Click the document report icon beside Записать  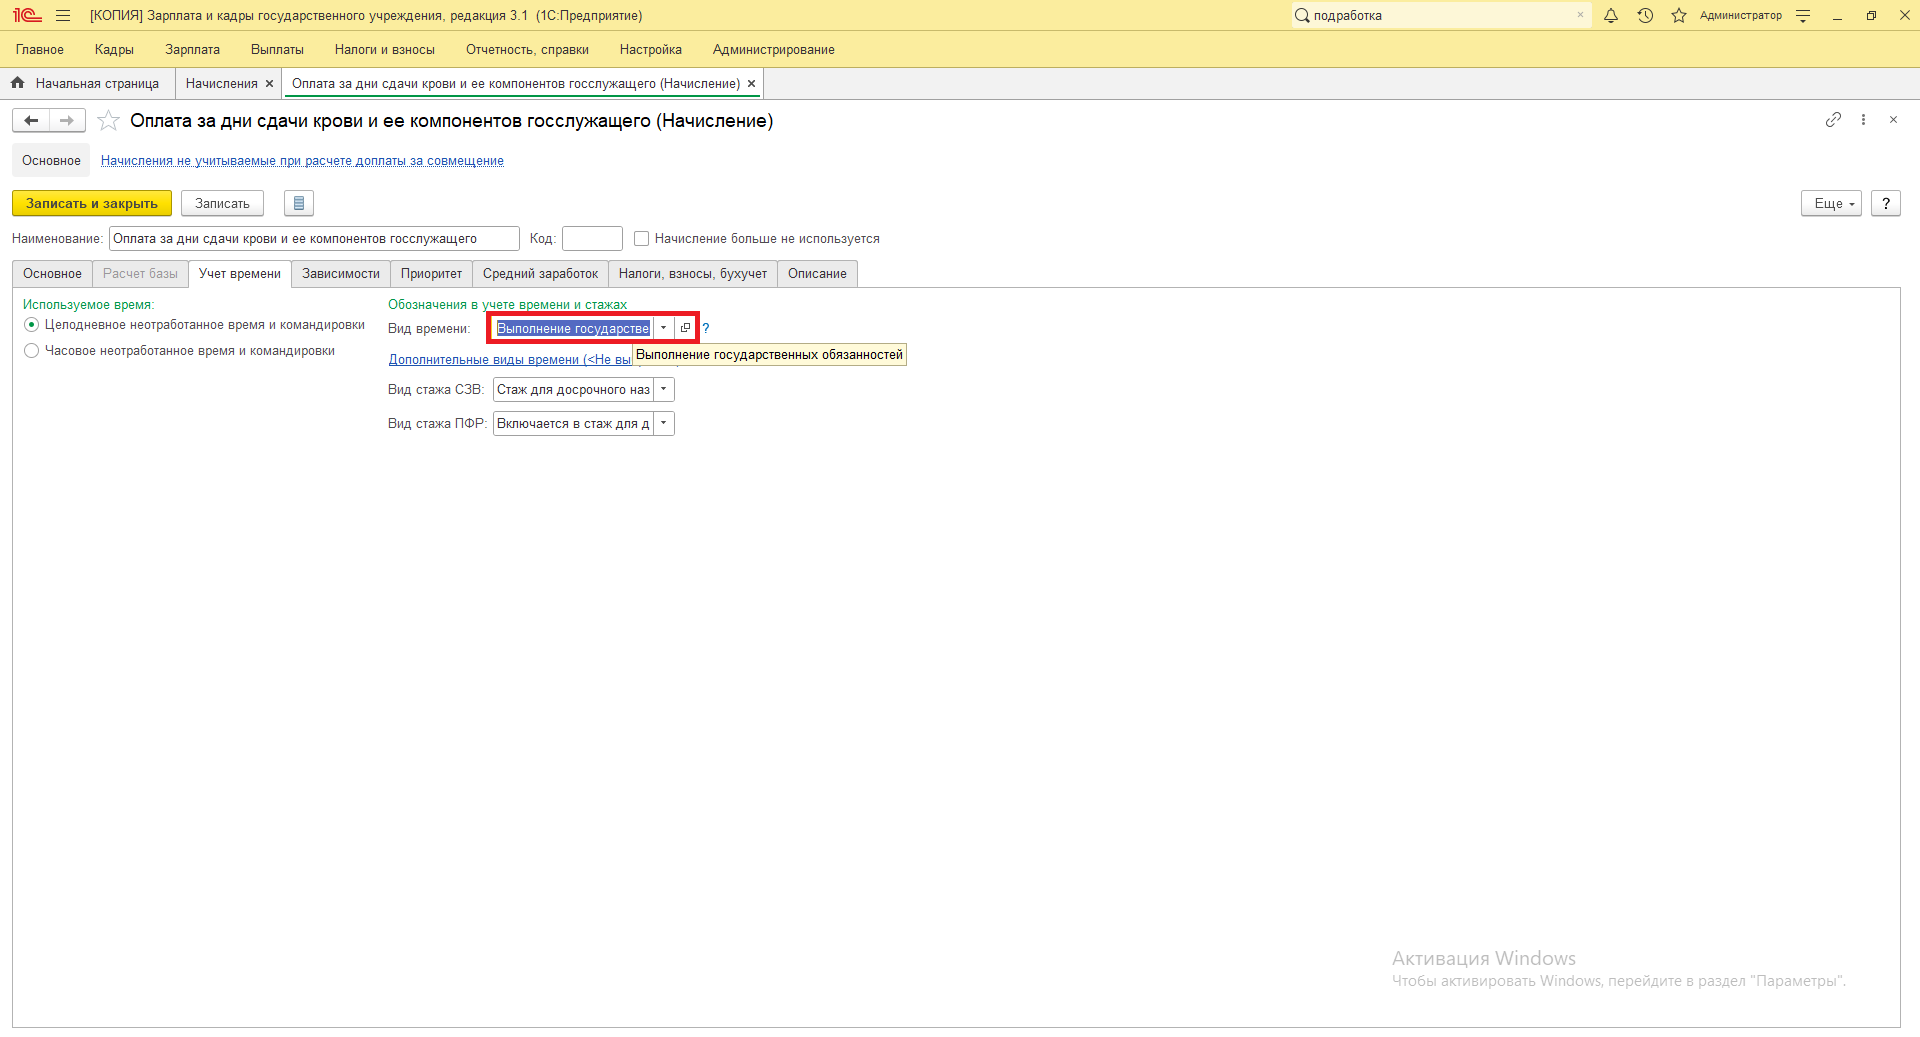click(x=299, y=203)
